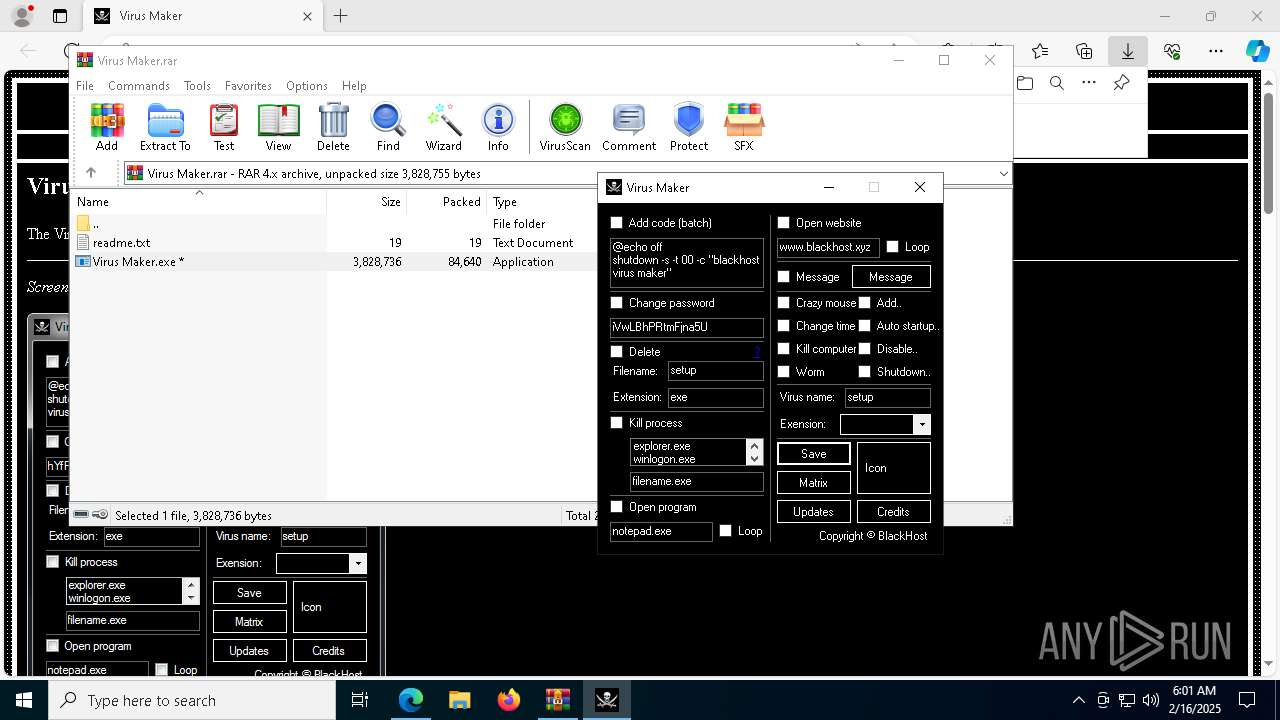Viewport: 1280px width, 720px height.
Task: Toggle the Loop checkbox beside www.blackhost.xyz
Action: [x=893, y=247]
